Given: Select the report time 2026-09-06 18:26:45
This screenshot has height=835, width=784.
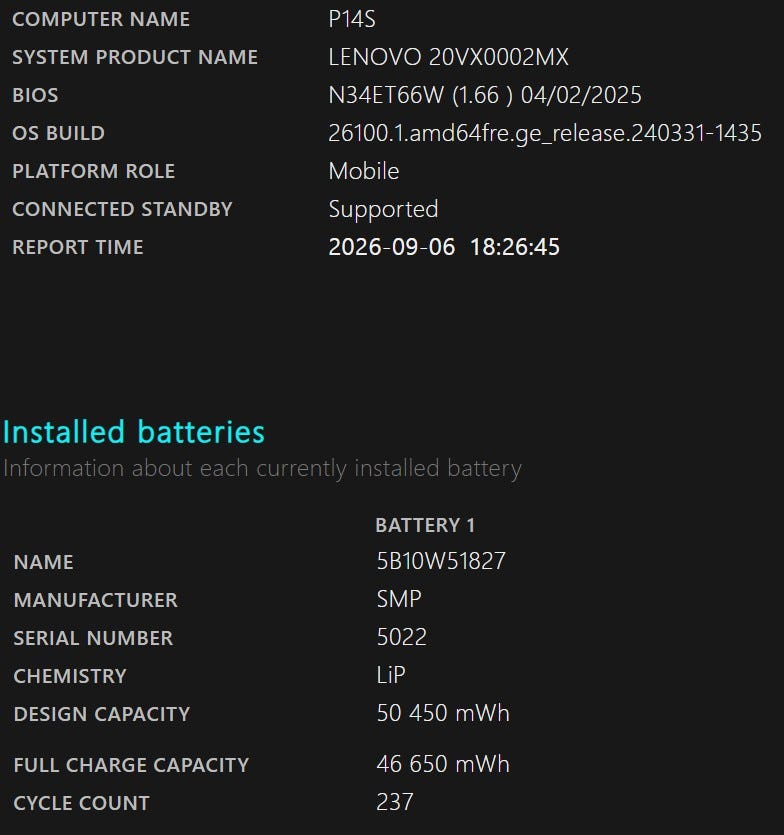Looking at the screenshot, I should [x=444, y=247].
